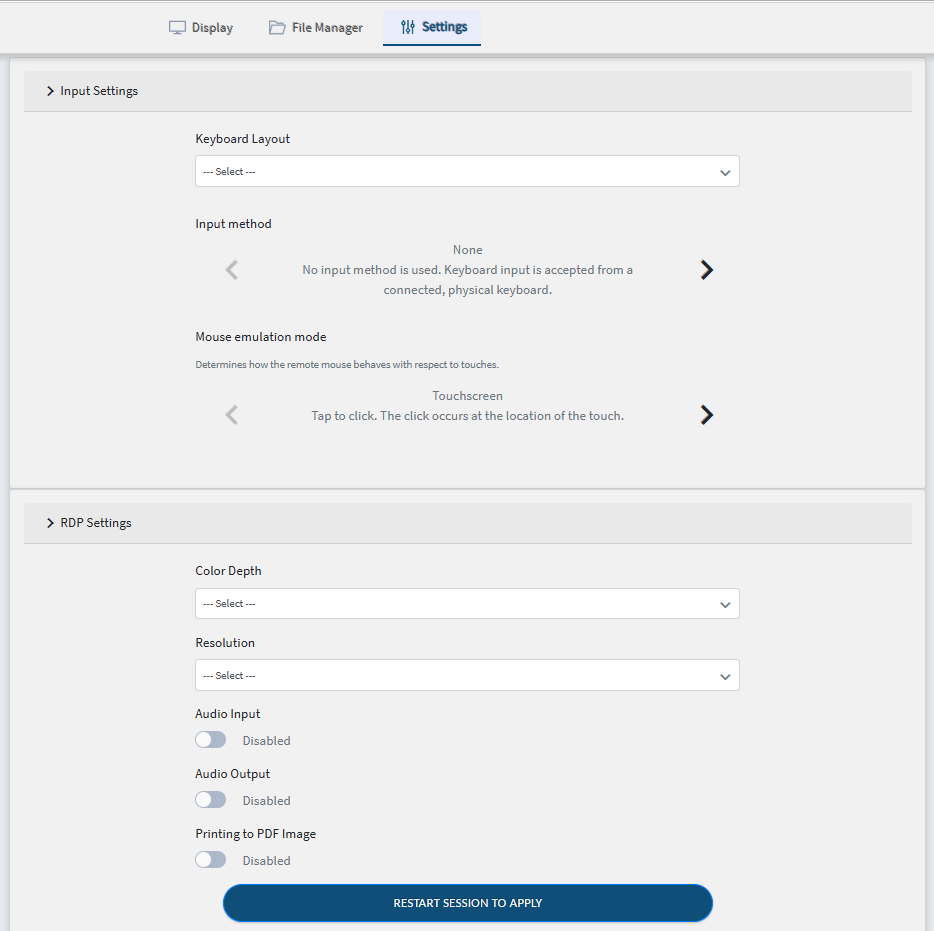
Task: Switch to the Display tab
Action: tap(201, 28)
